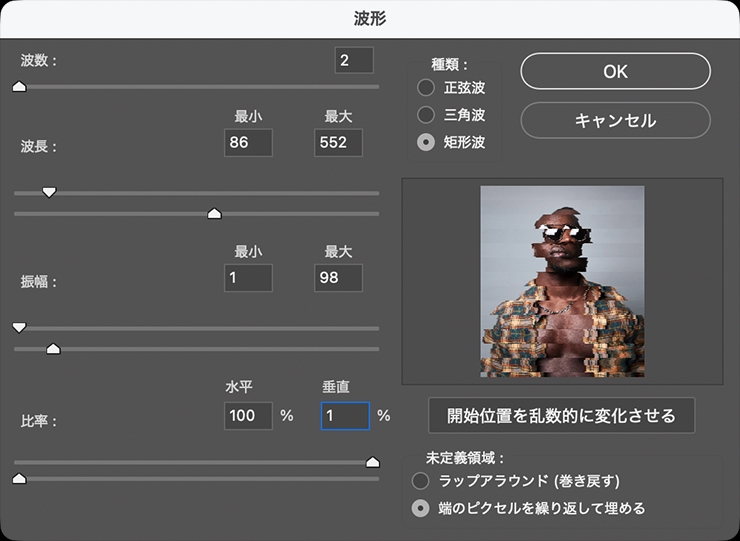Click 開始位置を乱数的に変化させる button

(x=561, y=415)
